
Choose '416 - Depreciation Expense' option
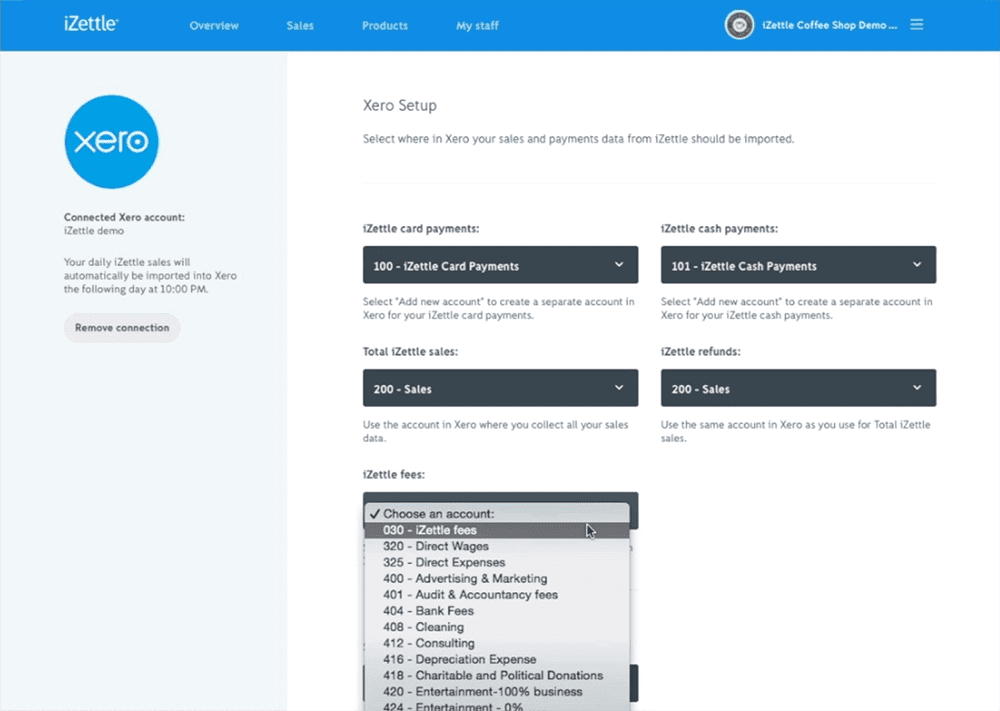(497, 659)
